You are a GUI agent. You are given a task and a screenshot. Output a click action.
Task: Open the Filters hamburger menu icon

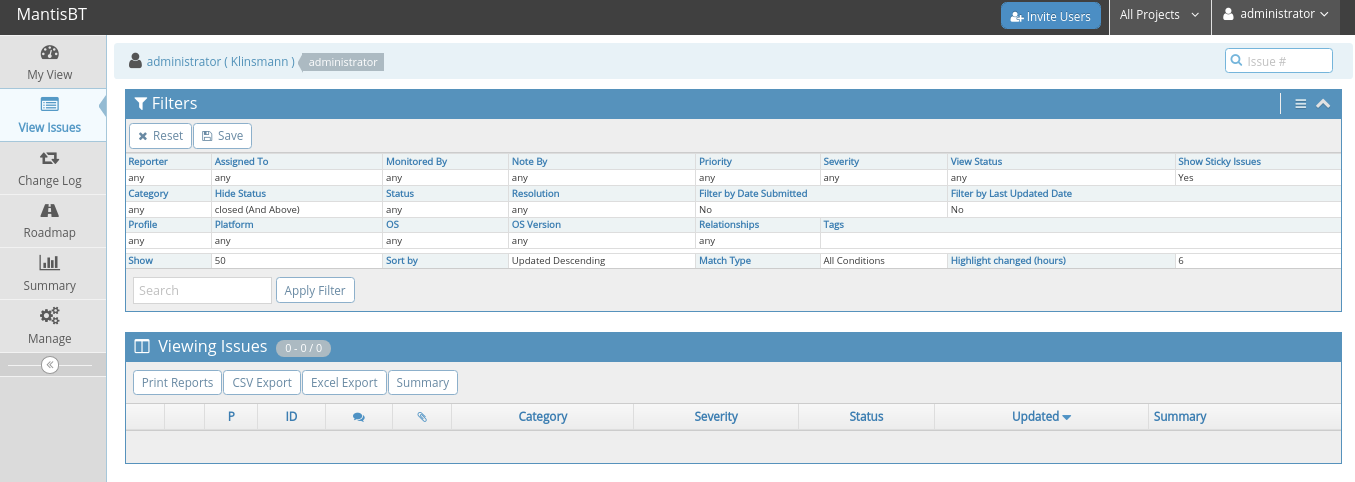tap(1300, 104)
